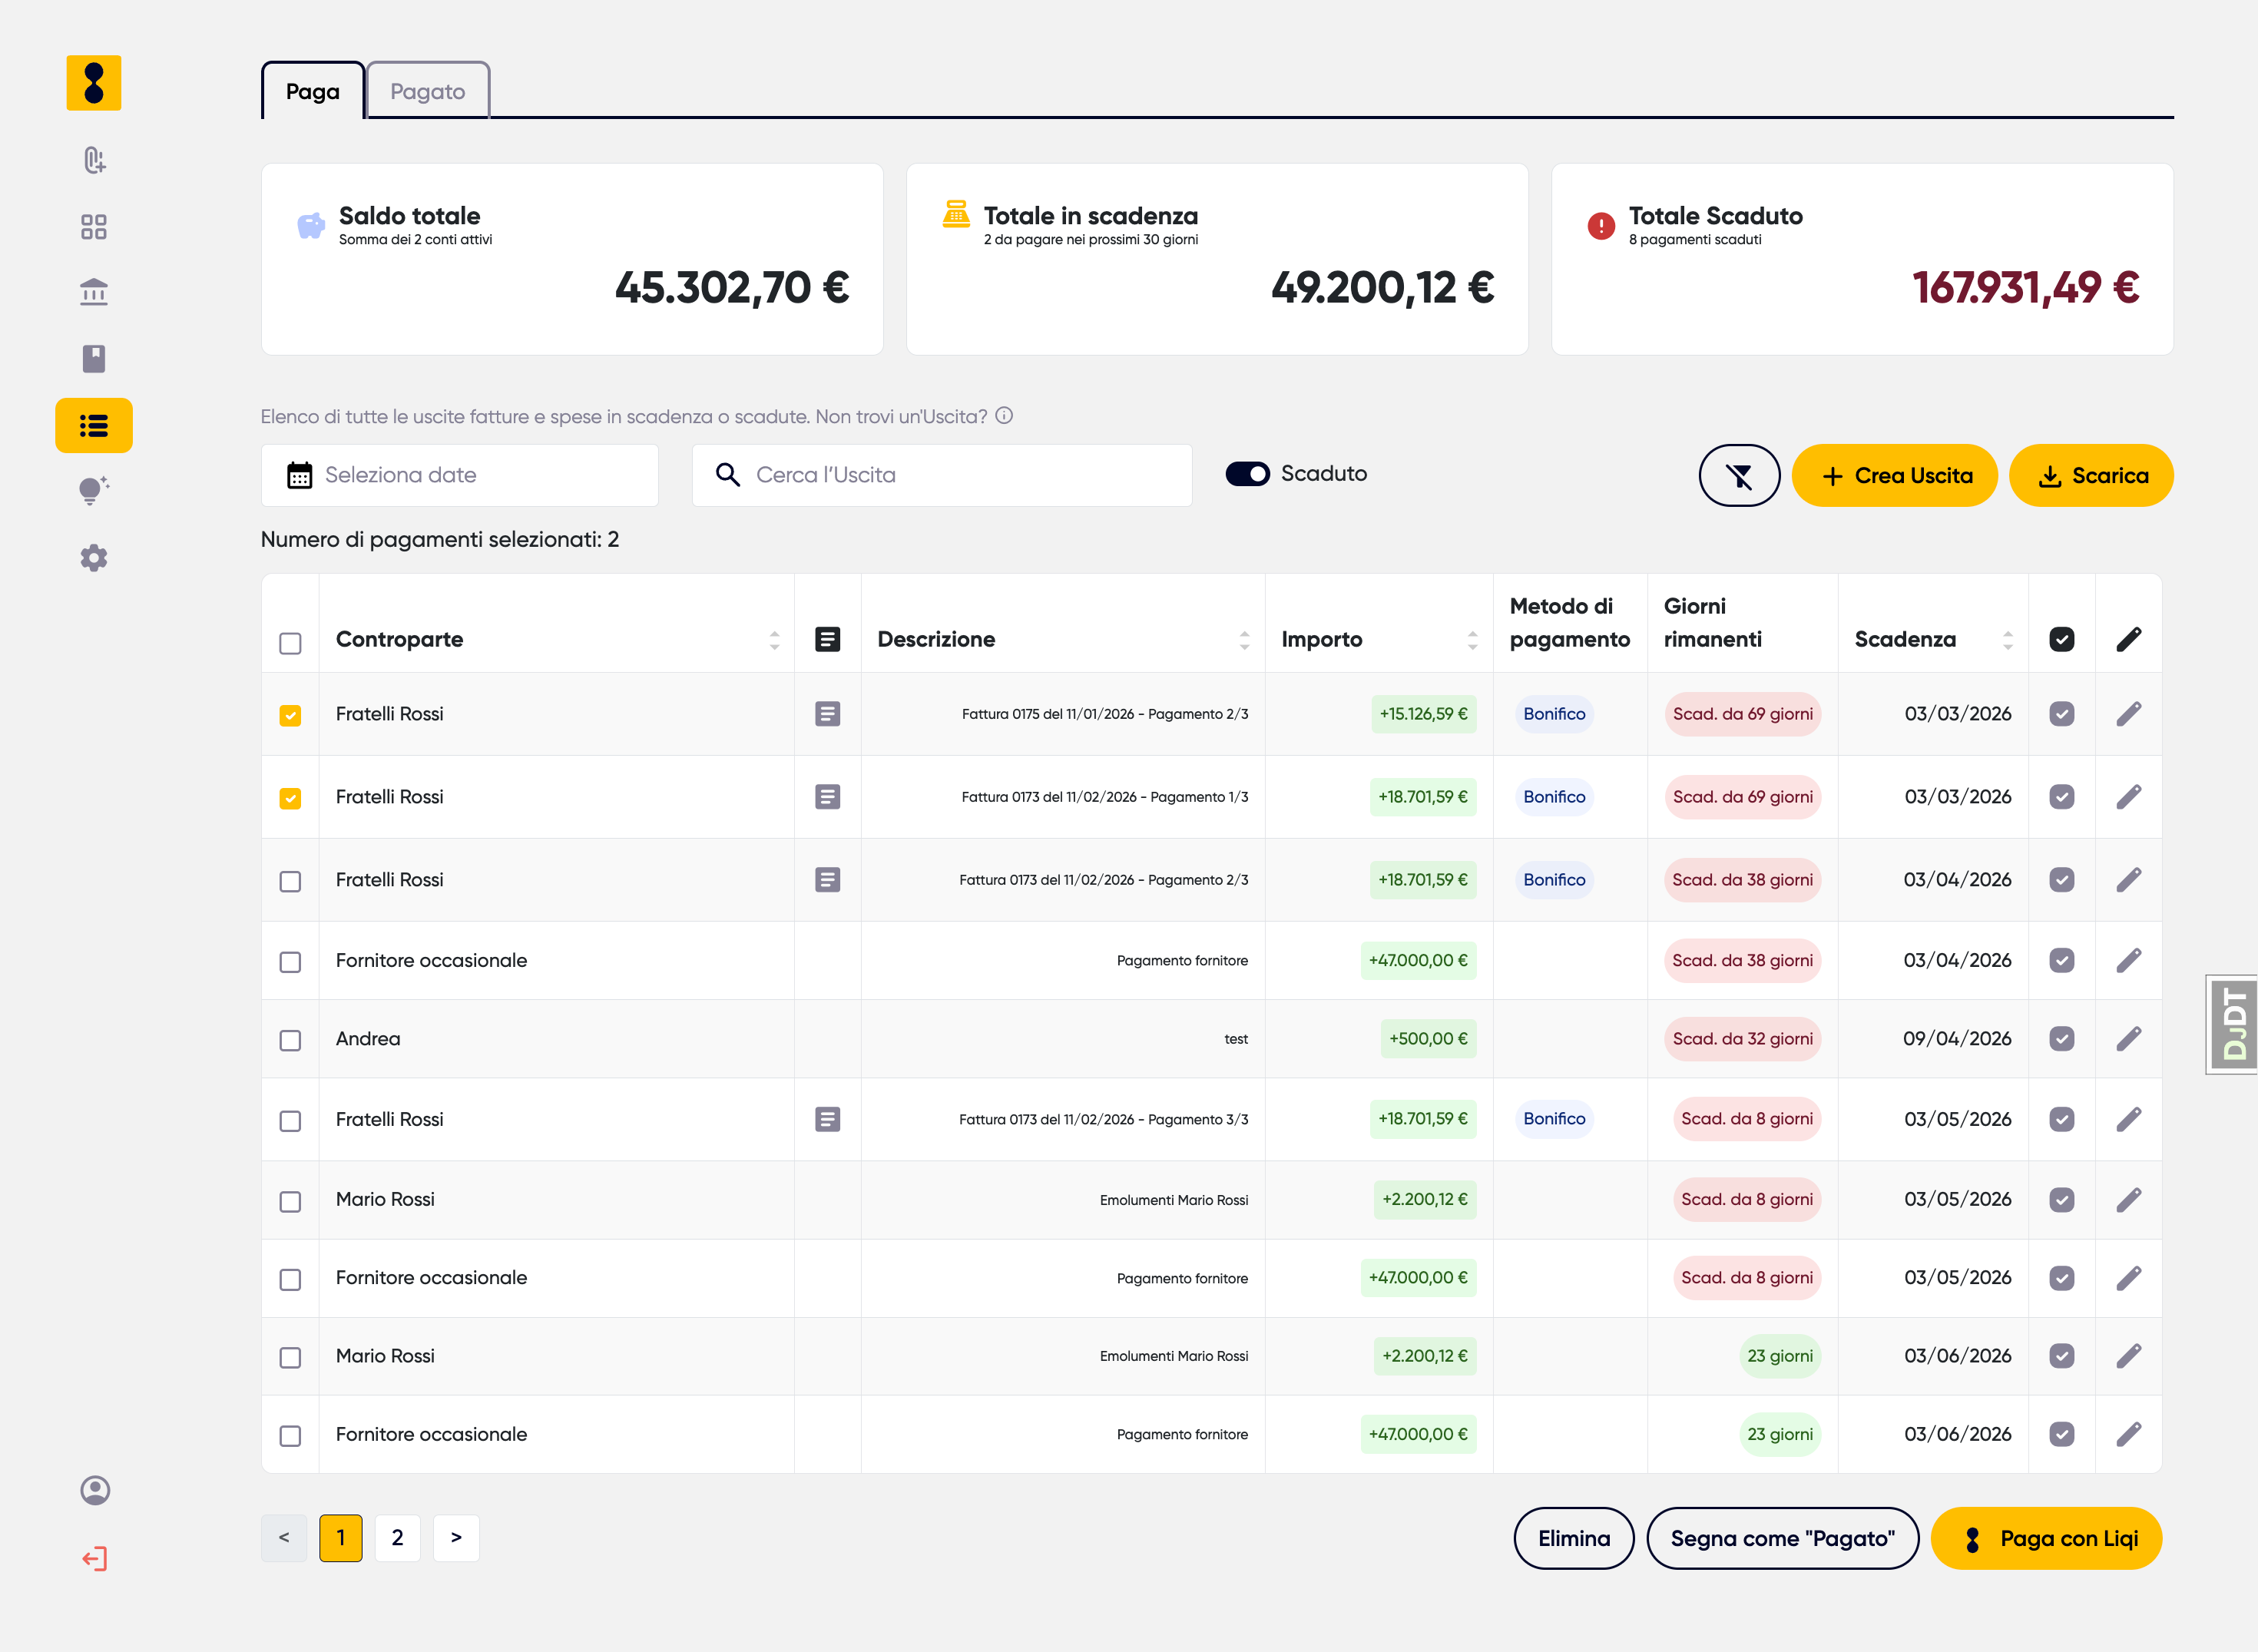Click 'Scad. da 32 giorni' badge
2258x1652 pixels.
[x=1742, y=1039]
